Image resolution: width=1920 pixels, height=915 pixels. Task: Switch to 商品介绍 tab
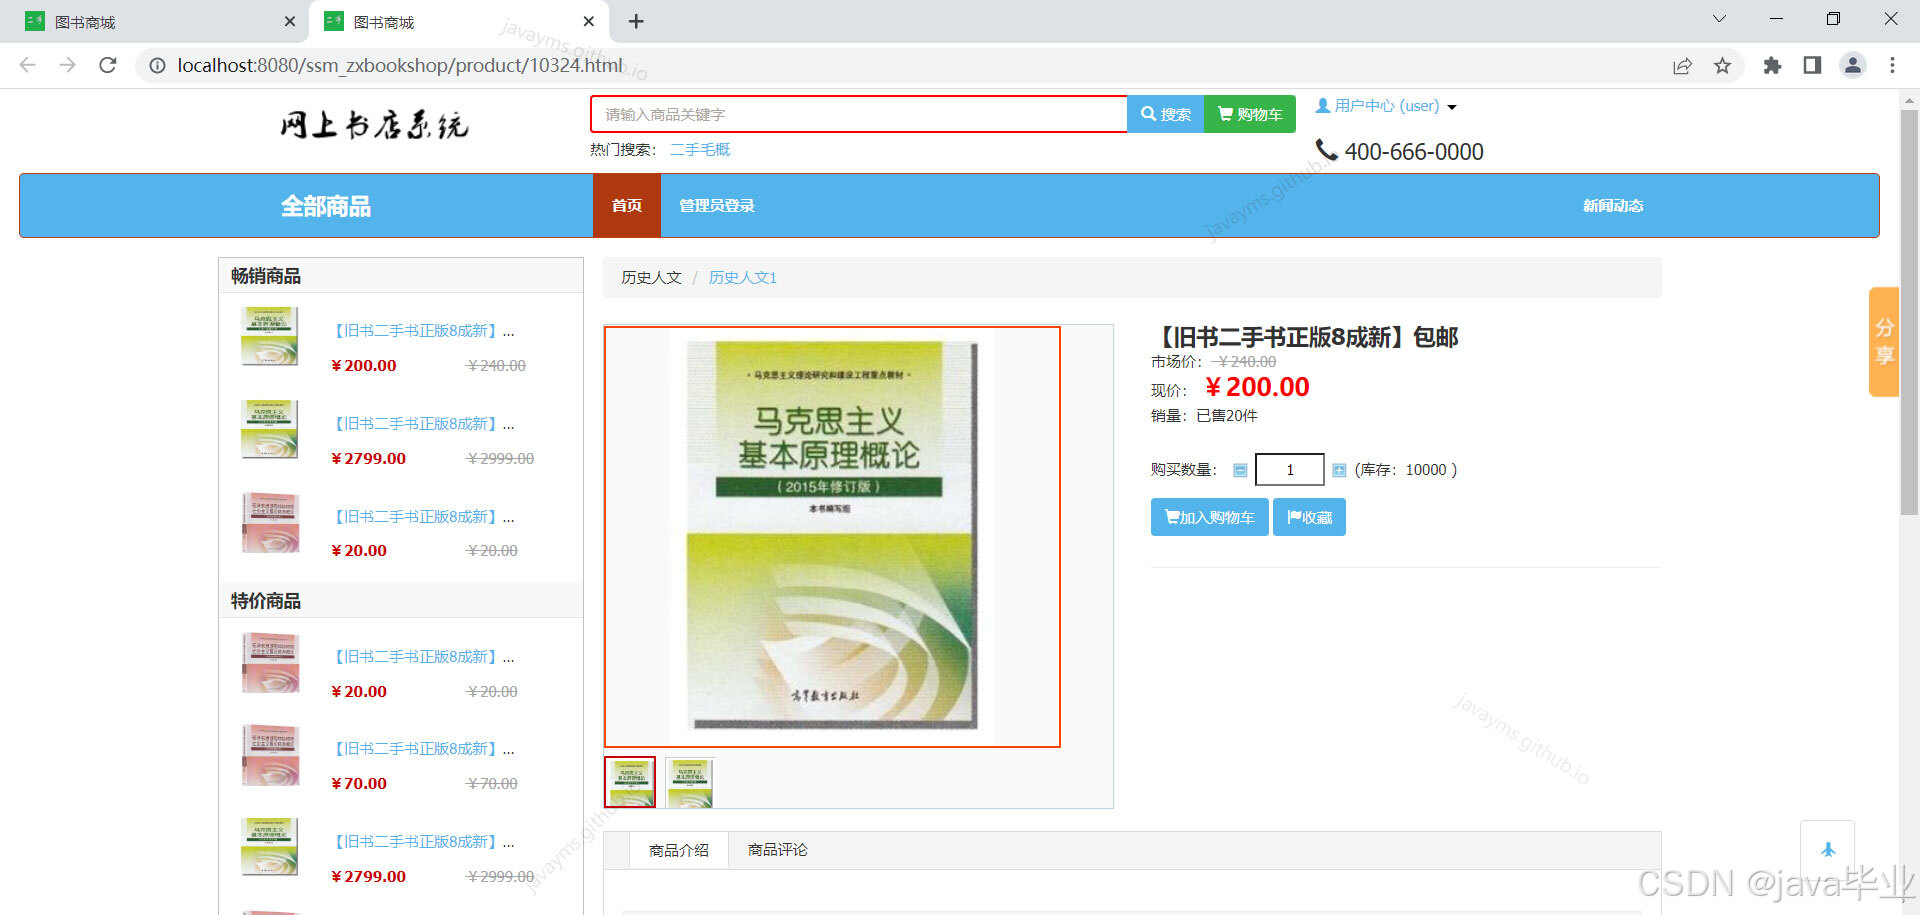pyautogui.click(x=679, y=850)
